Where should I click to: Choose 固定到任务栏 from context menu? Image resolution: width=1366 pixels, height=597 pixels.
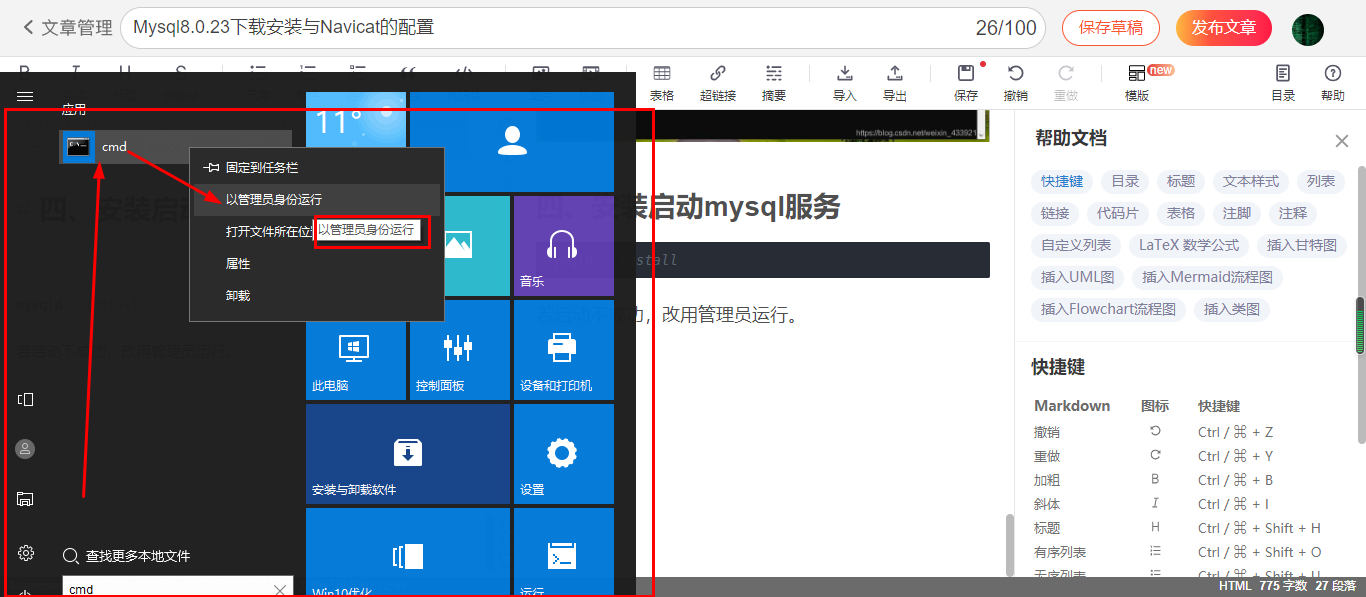[316, 167]
